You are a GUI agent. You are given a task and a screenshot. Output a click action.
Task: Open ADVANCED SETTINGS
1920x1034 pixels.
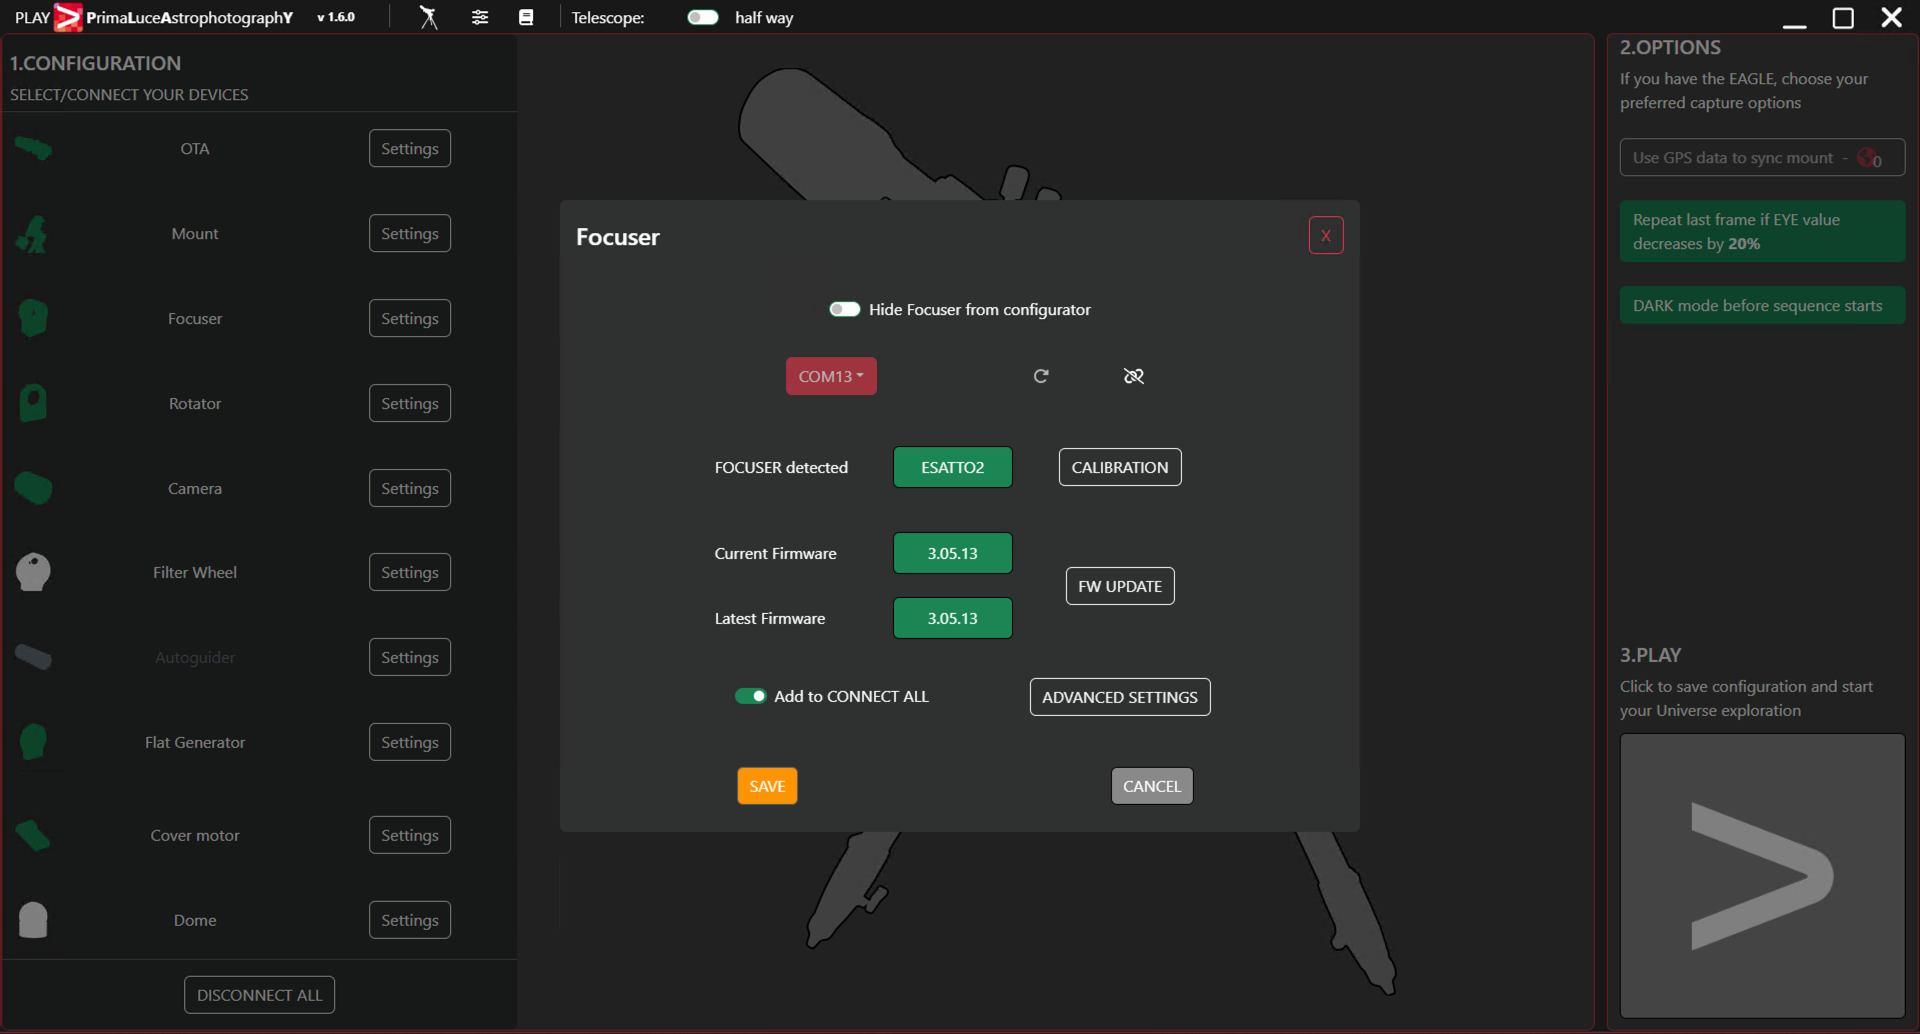tap(1120, 697)
